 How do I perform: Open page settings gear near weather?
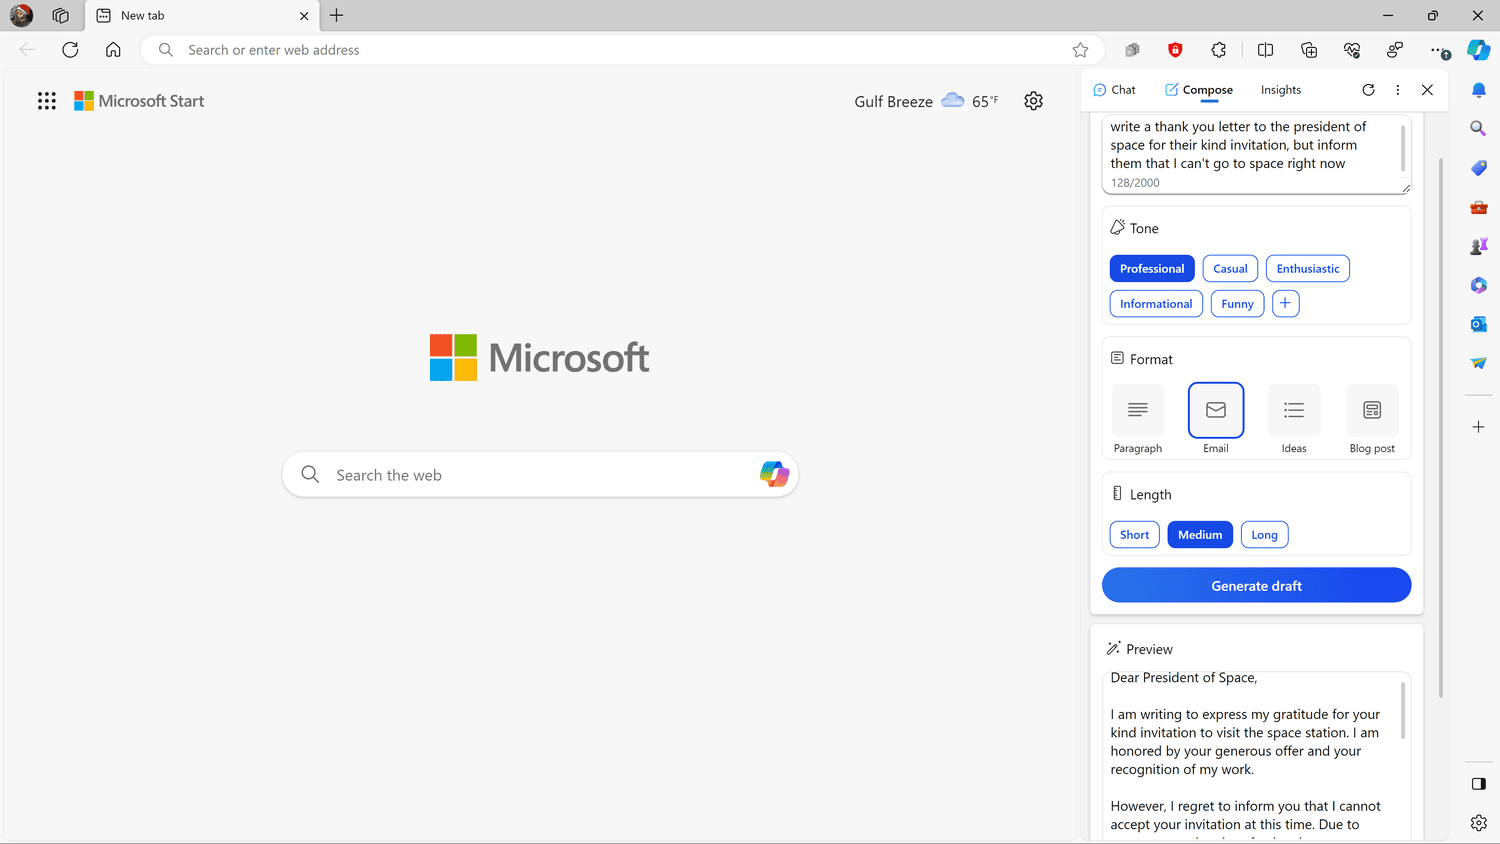click(x=1033, y=101)
